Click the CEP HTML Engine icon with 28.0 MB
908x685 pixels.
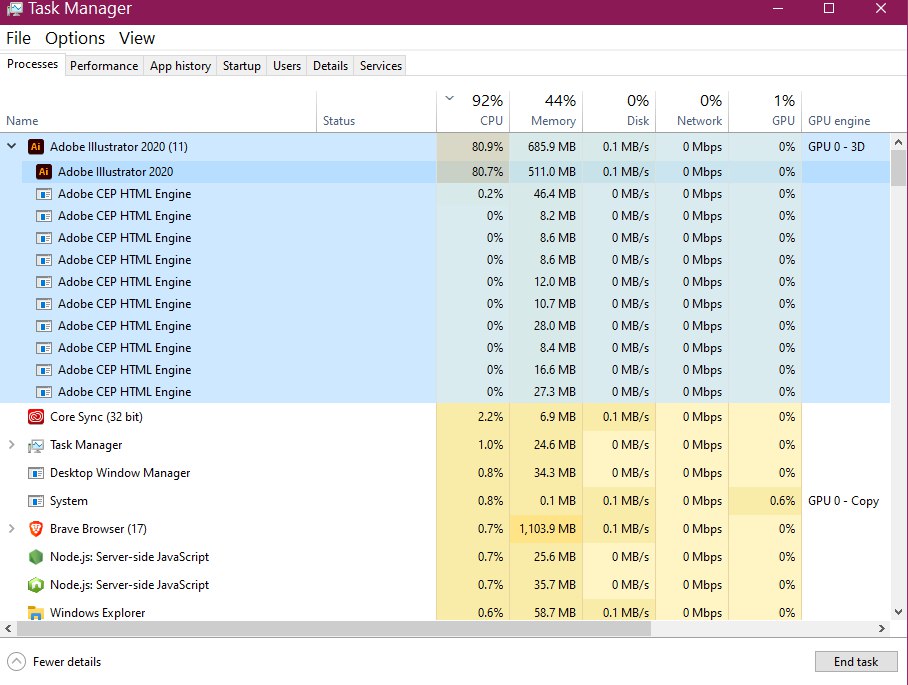(43, 326)
